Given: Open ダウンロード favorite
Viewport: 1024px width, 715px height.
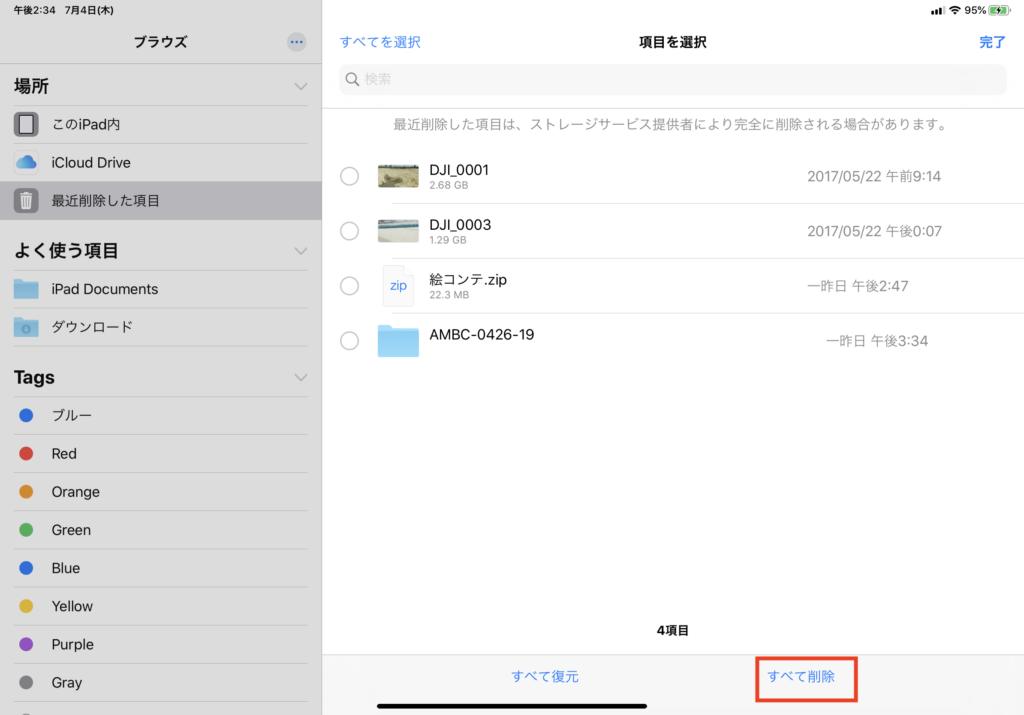Looking at the screenshot, I should pyautogui.click(x=161, y=326).
